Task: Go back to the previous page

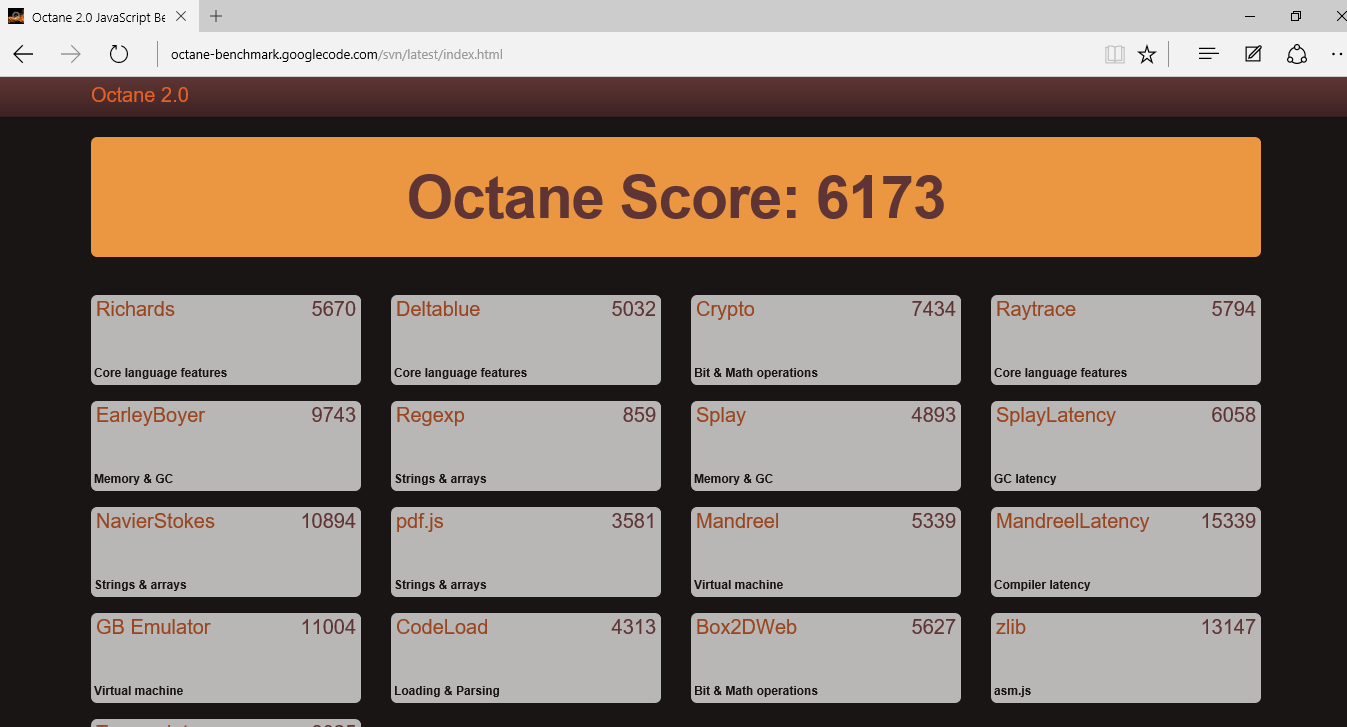Action: tap(23, 54)
